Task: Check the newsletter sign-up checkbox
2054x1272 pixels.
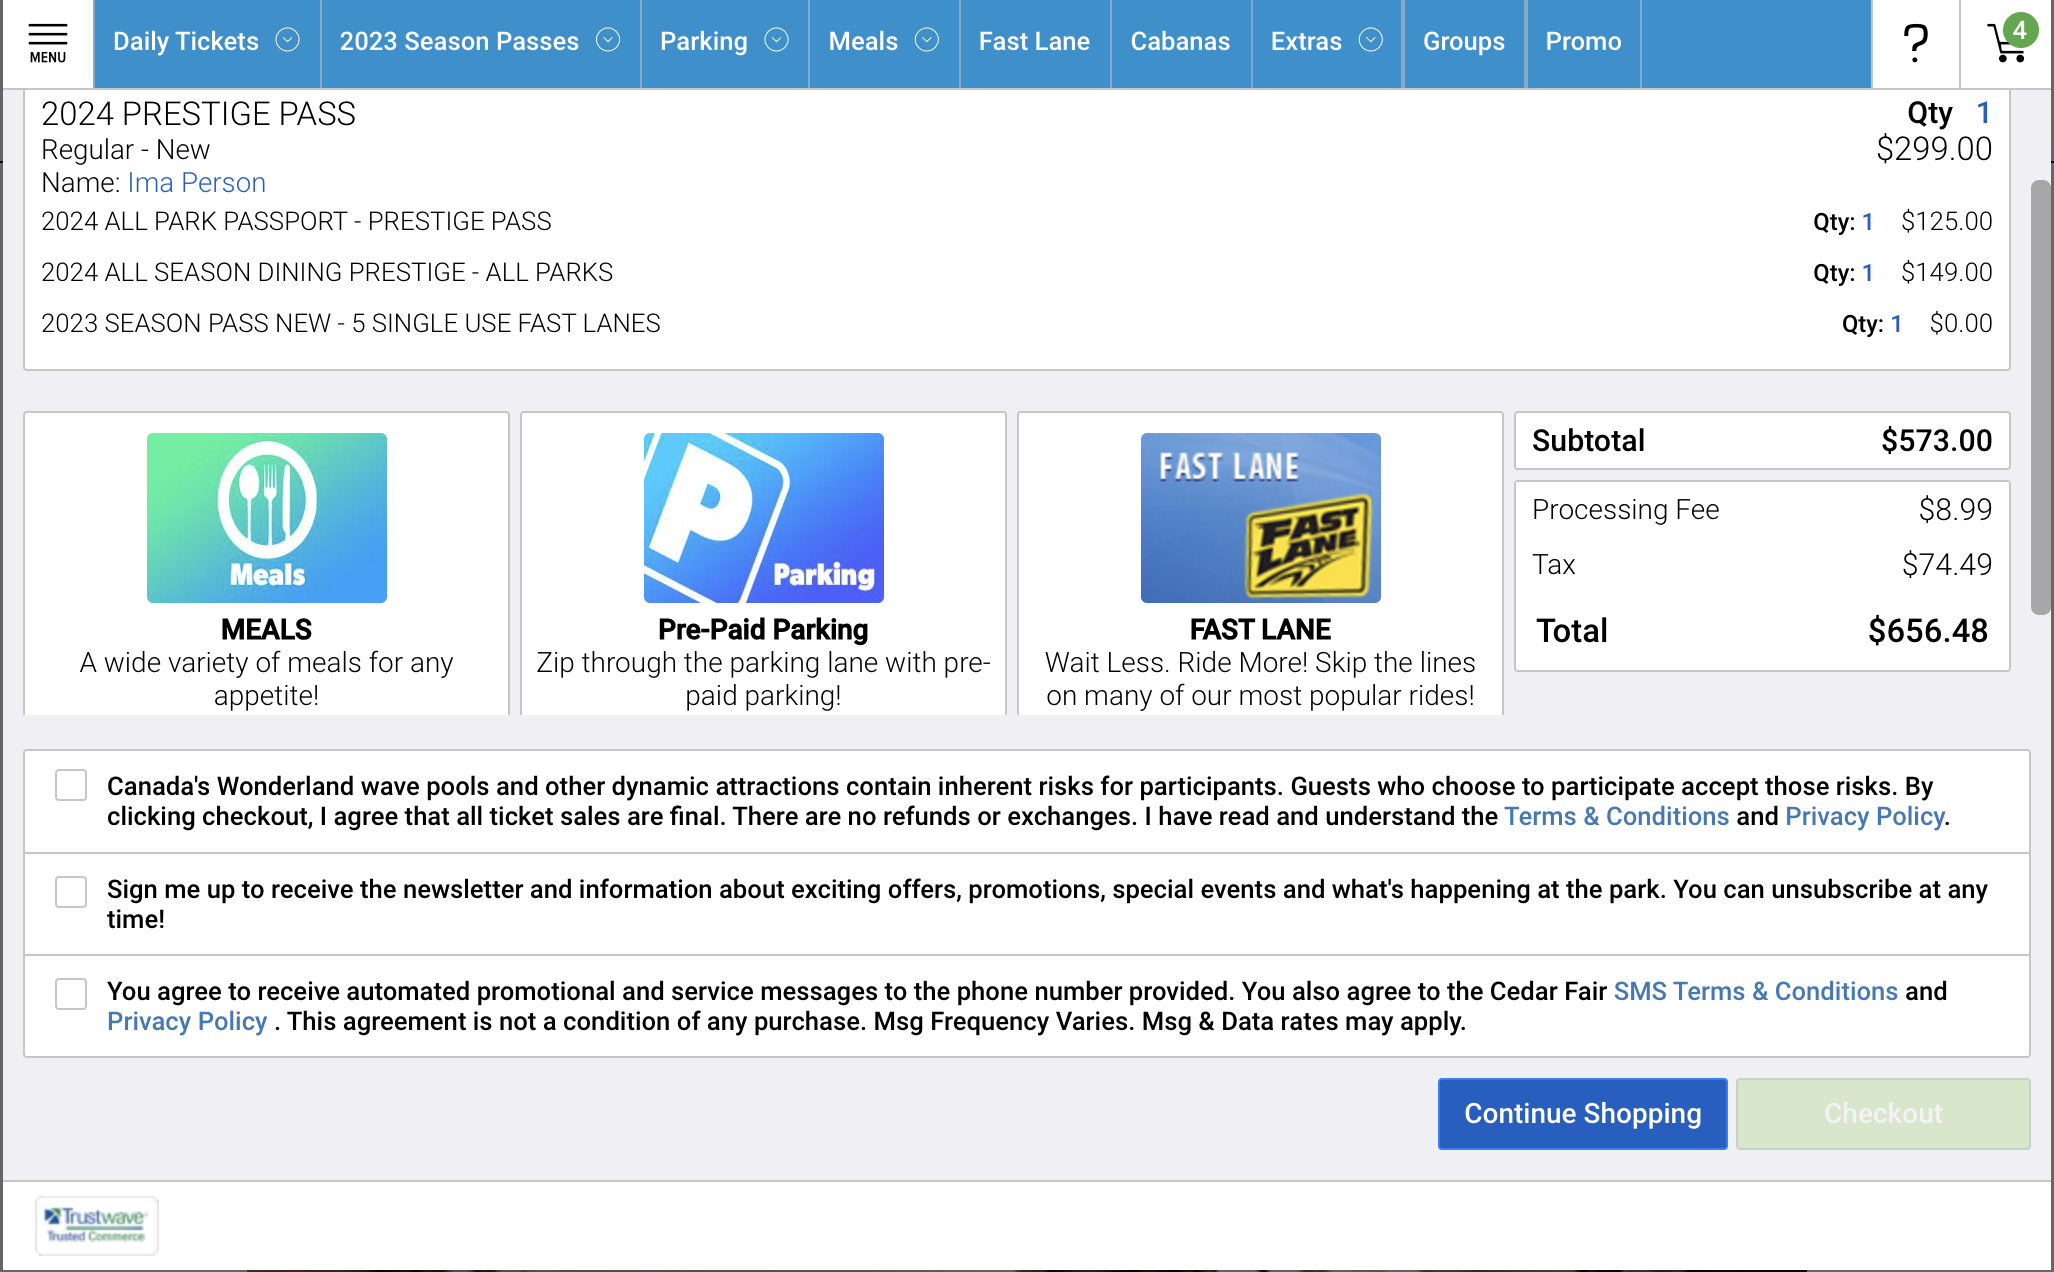Action: [71, 891]
